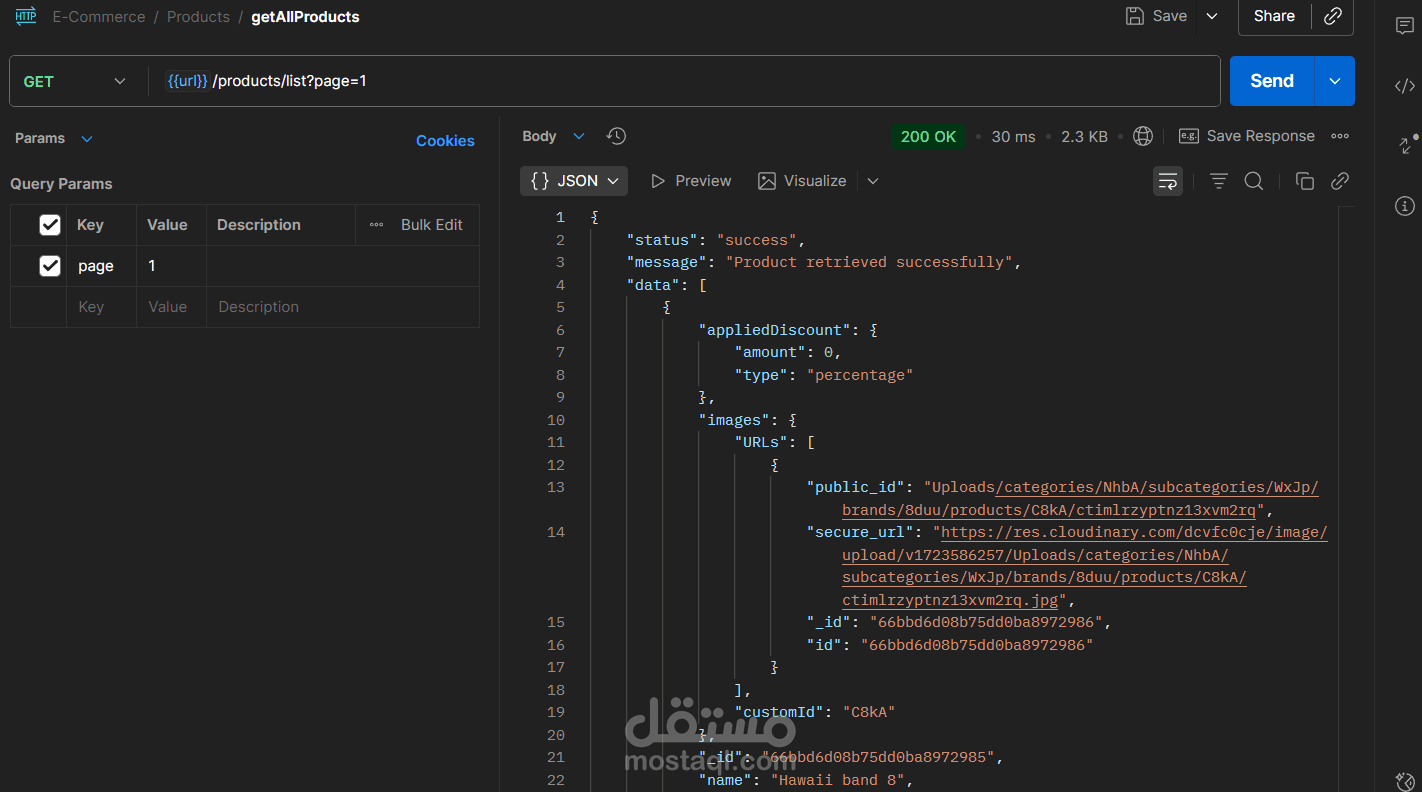Select the GET method dropdown

click(x=75, y=81)
